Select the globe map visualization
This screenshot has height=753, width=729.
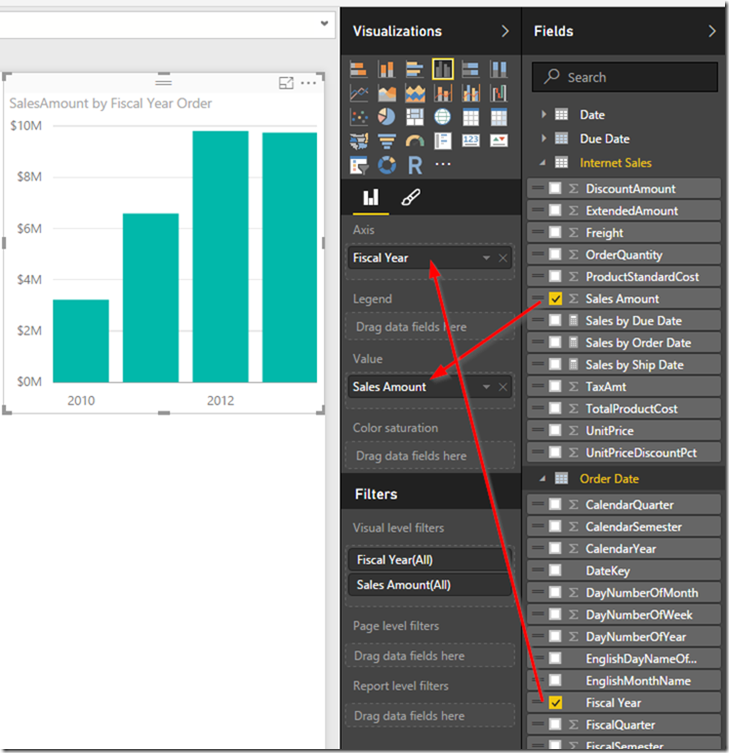pos(443,117)
